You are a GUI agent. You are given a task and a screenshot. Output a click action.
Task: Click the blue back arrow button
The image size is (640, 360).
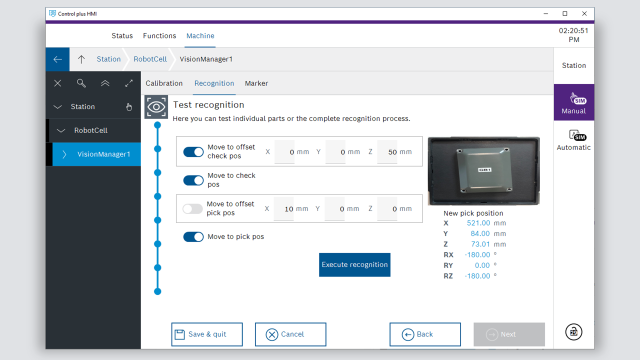[58, 59]
